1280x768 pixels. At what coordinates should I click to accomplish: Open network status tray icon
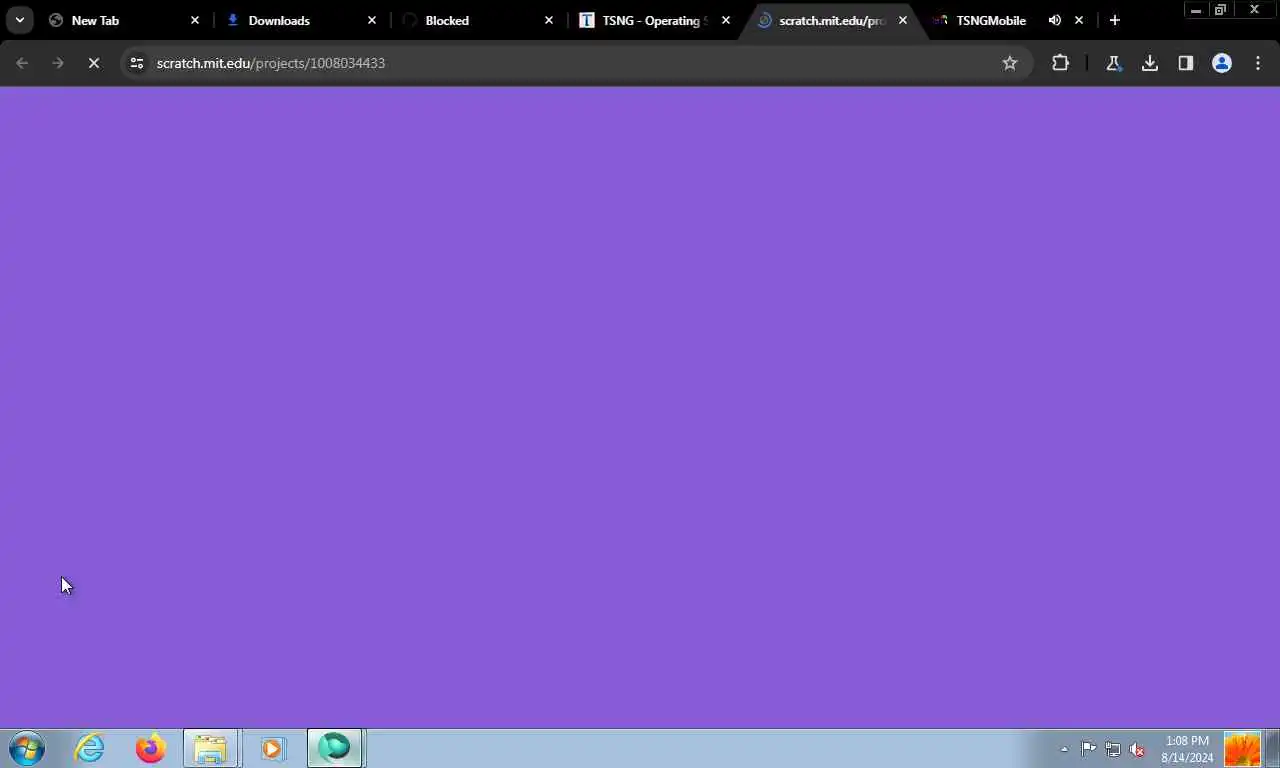point(1113,749)
